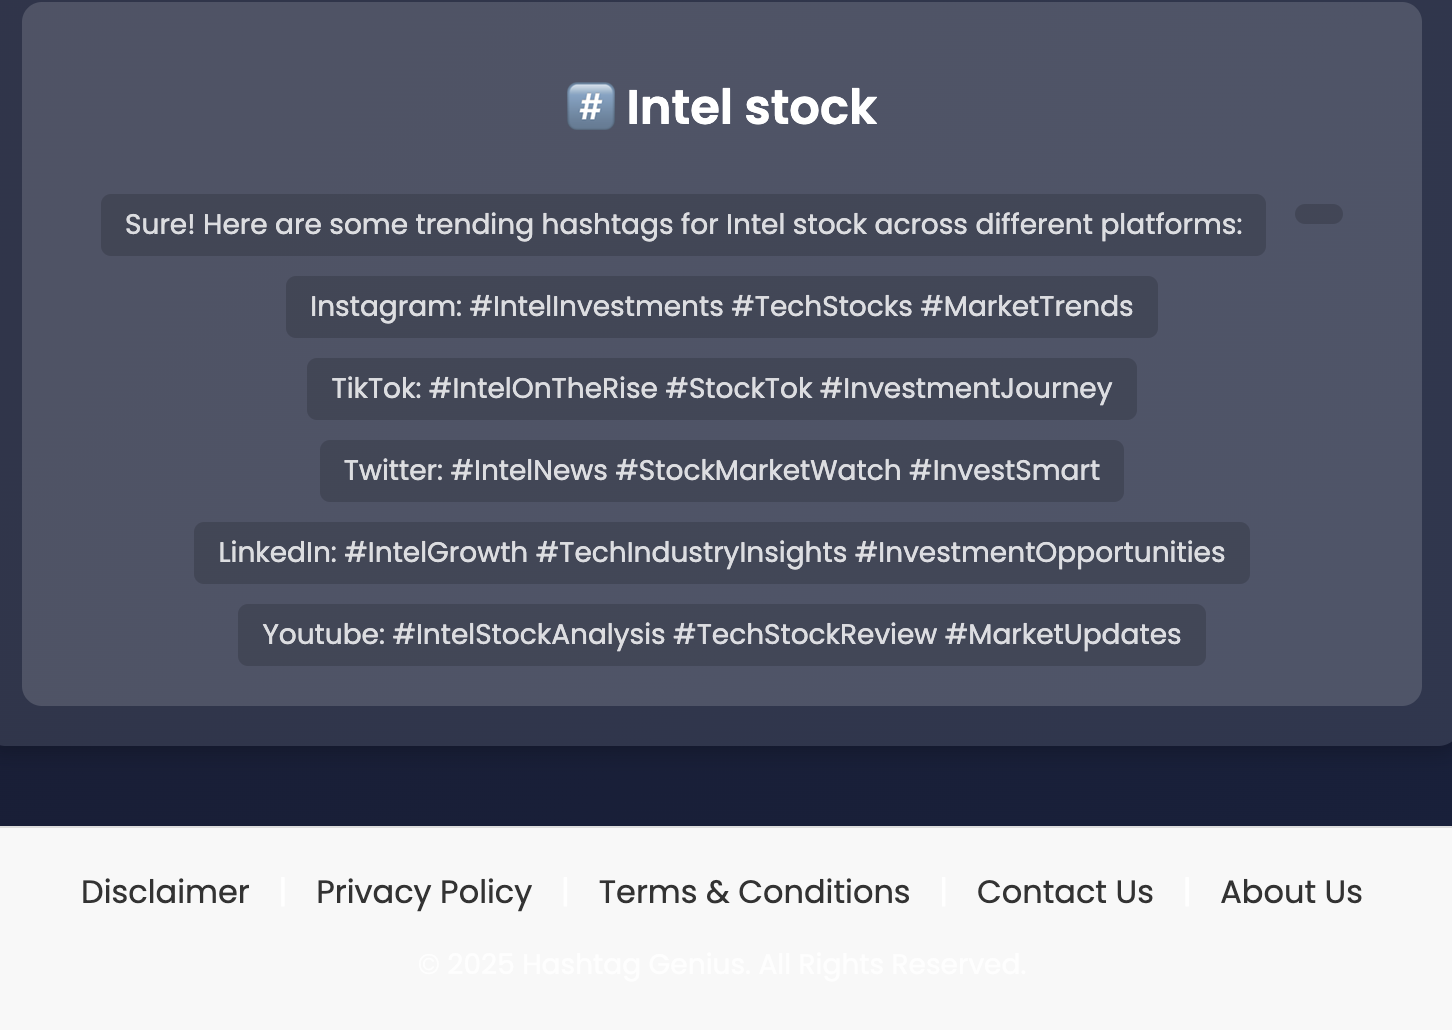The height and width of the screenshot is (1030, 1452).
Task: Open the Privacy Policy page
Action: coord(424,892)
